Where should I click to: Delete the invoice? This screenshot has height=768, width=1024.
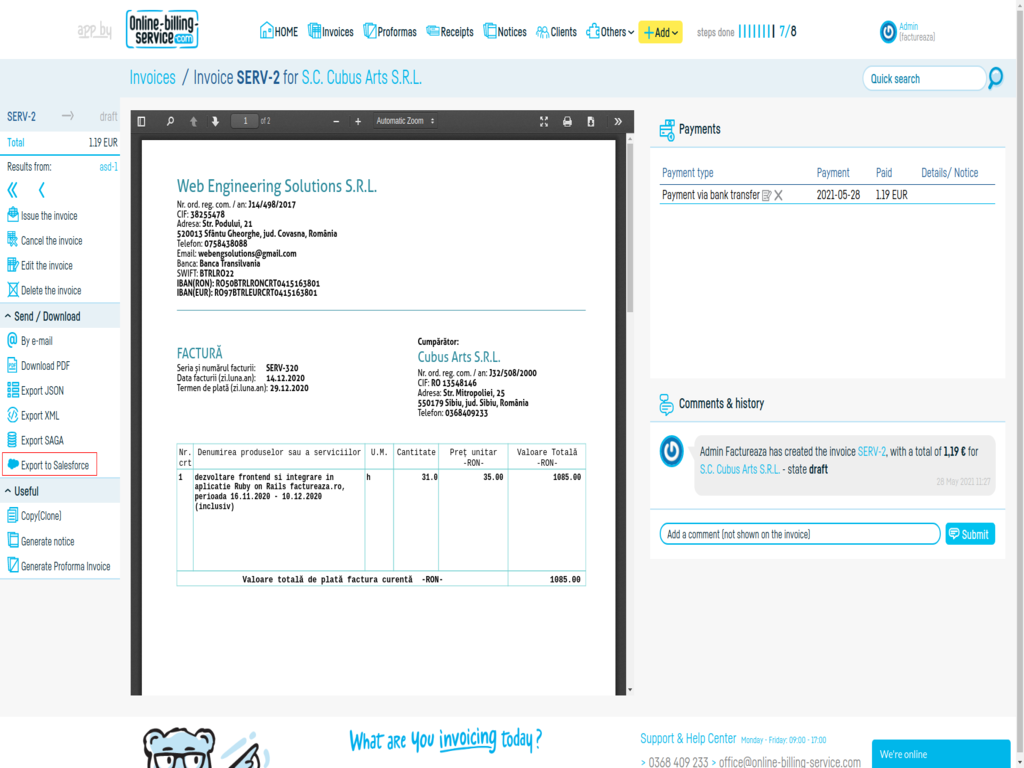point(44,290)
